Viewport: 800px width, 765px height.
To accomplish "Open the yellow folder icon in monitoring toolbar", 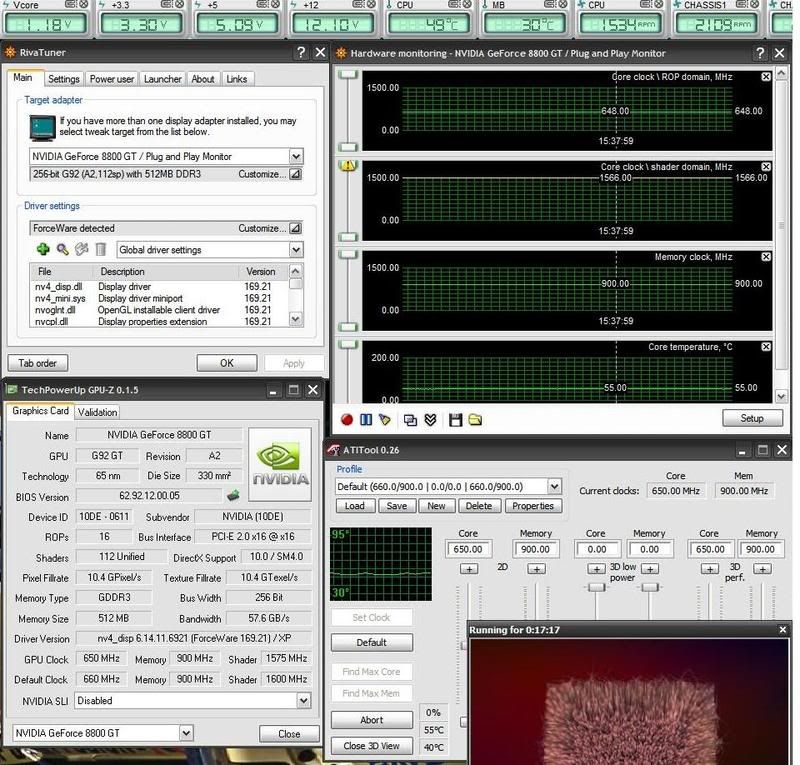I will [475, 419].
